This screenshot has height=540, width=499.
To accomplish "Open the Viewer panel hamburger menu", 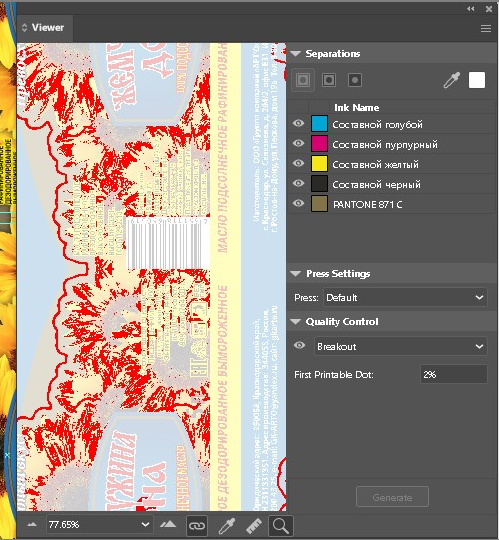I will click(486, 29).
